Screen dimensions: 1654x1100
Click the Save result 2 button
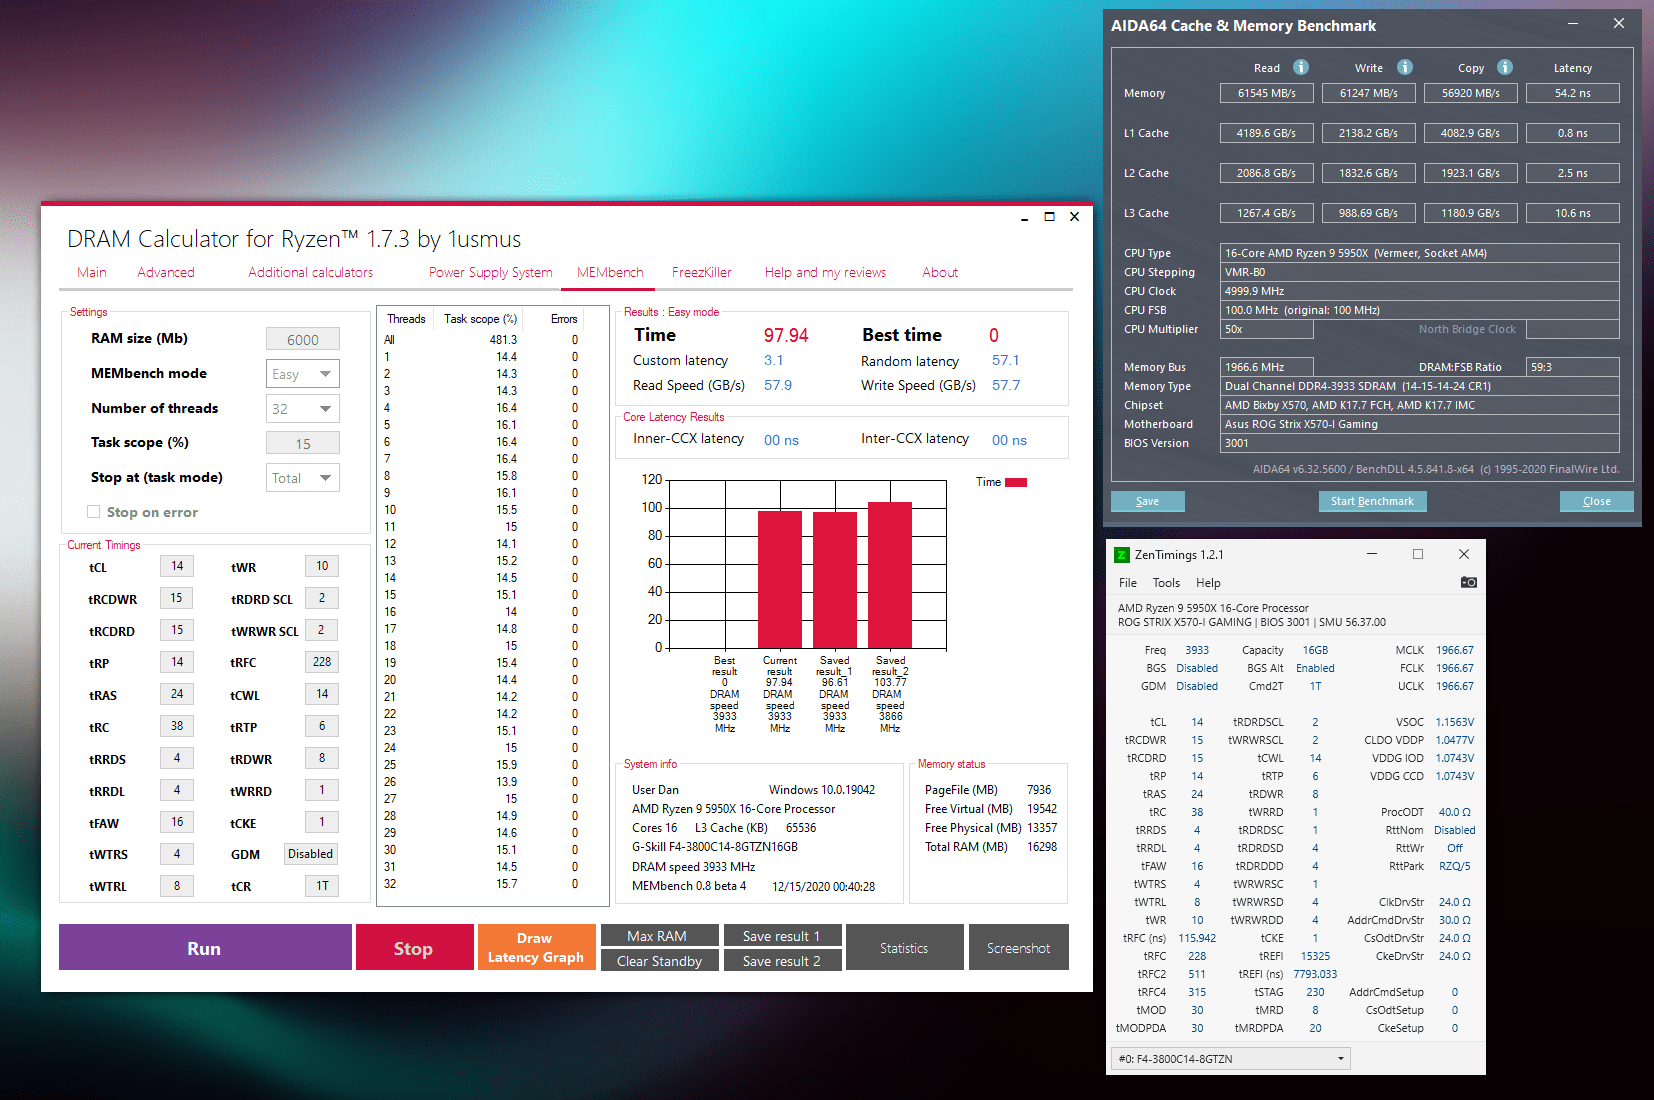tap(783, 961)
